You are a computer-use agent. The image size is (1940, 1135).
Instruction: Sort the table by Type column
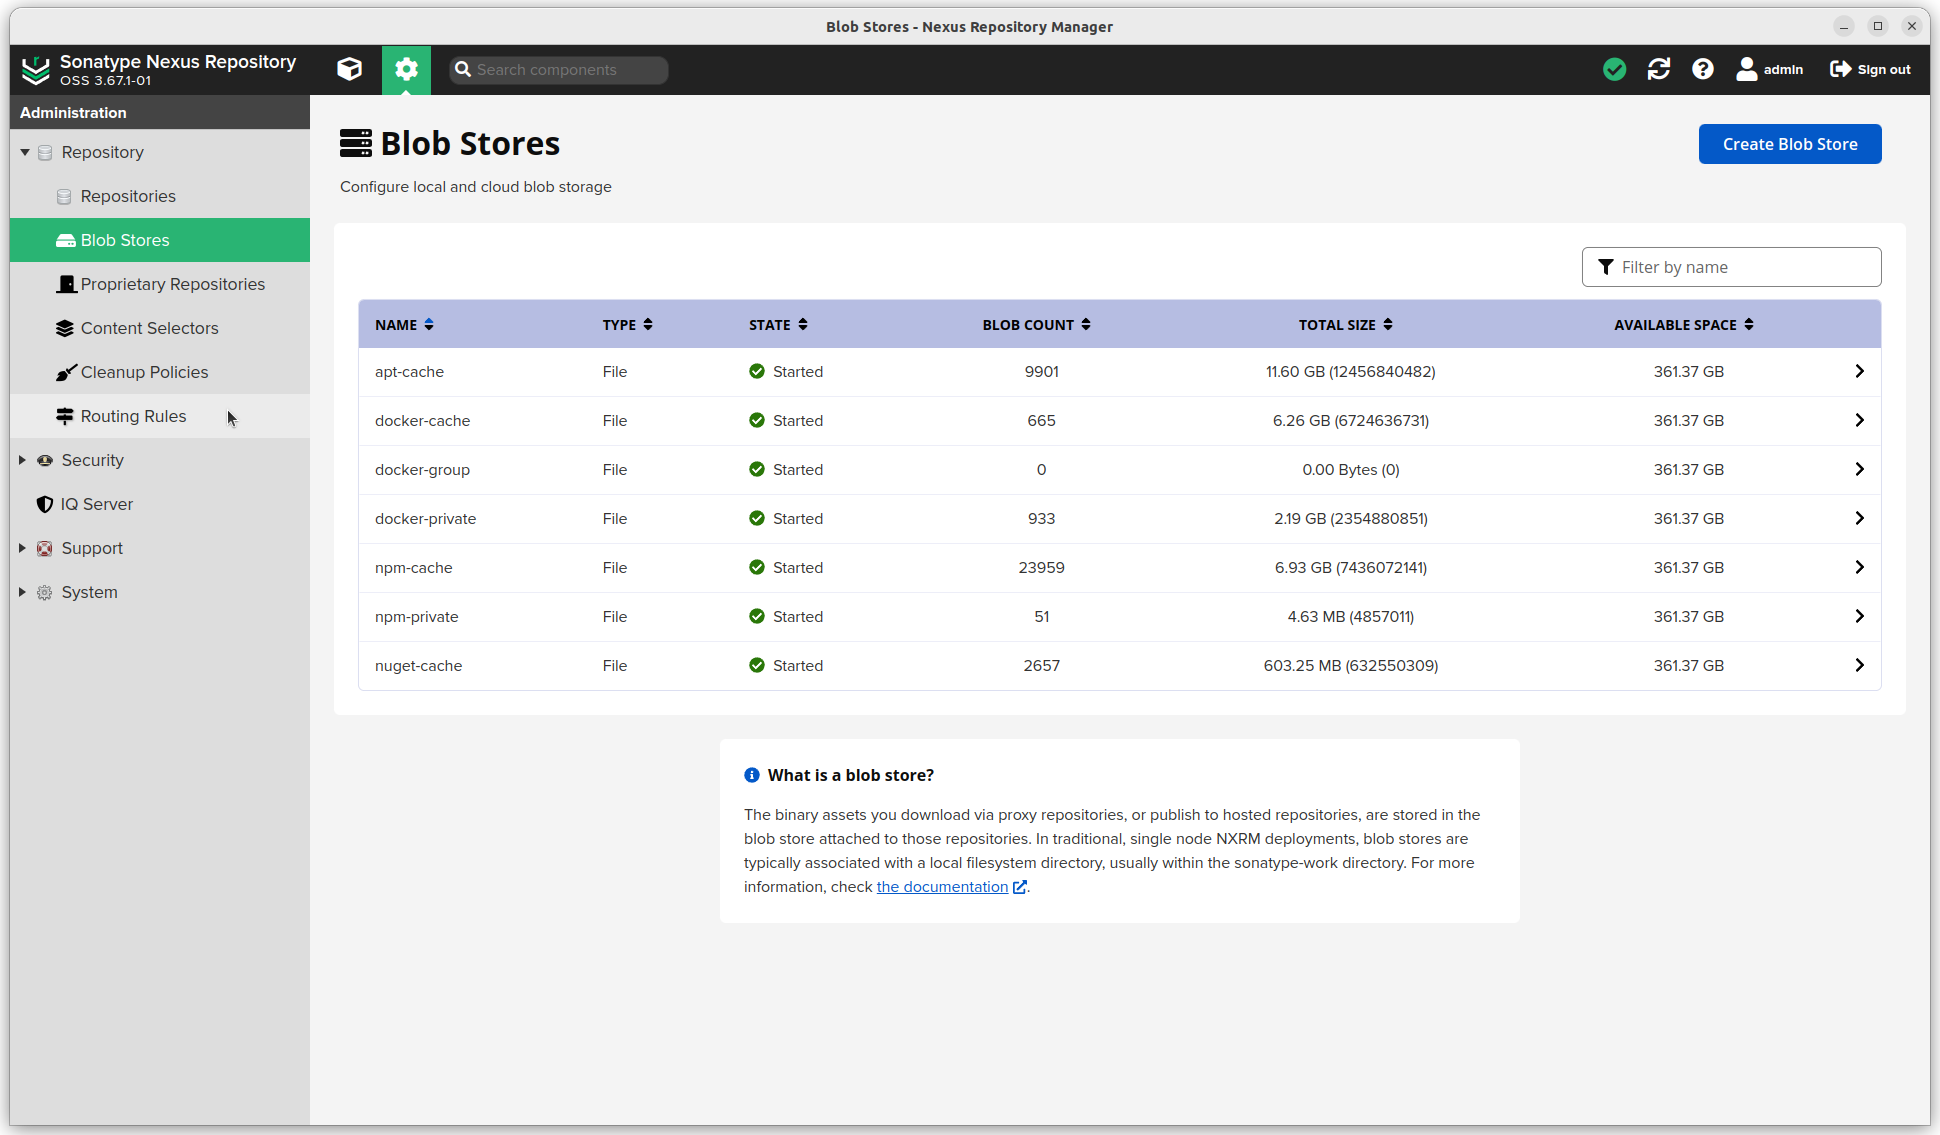point(627,325)
